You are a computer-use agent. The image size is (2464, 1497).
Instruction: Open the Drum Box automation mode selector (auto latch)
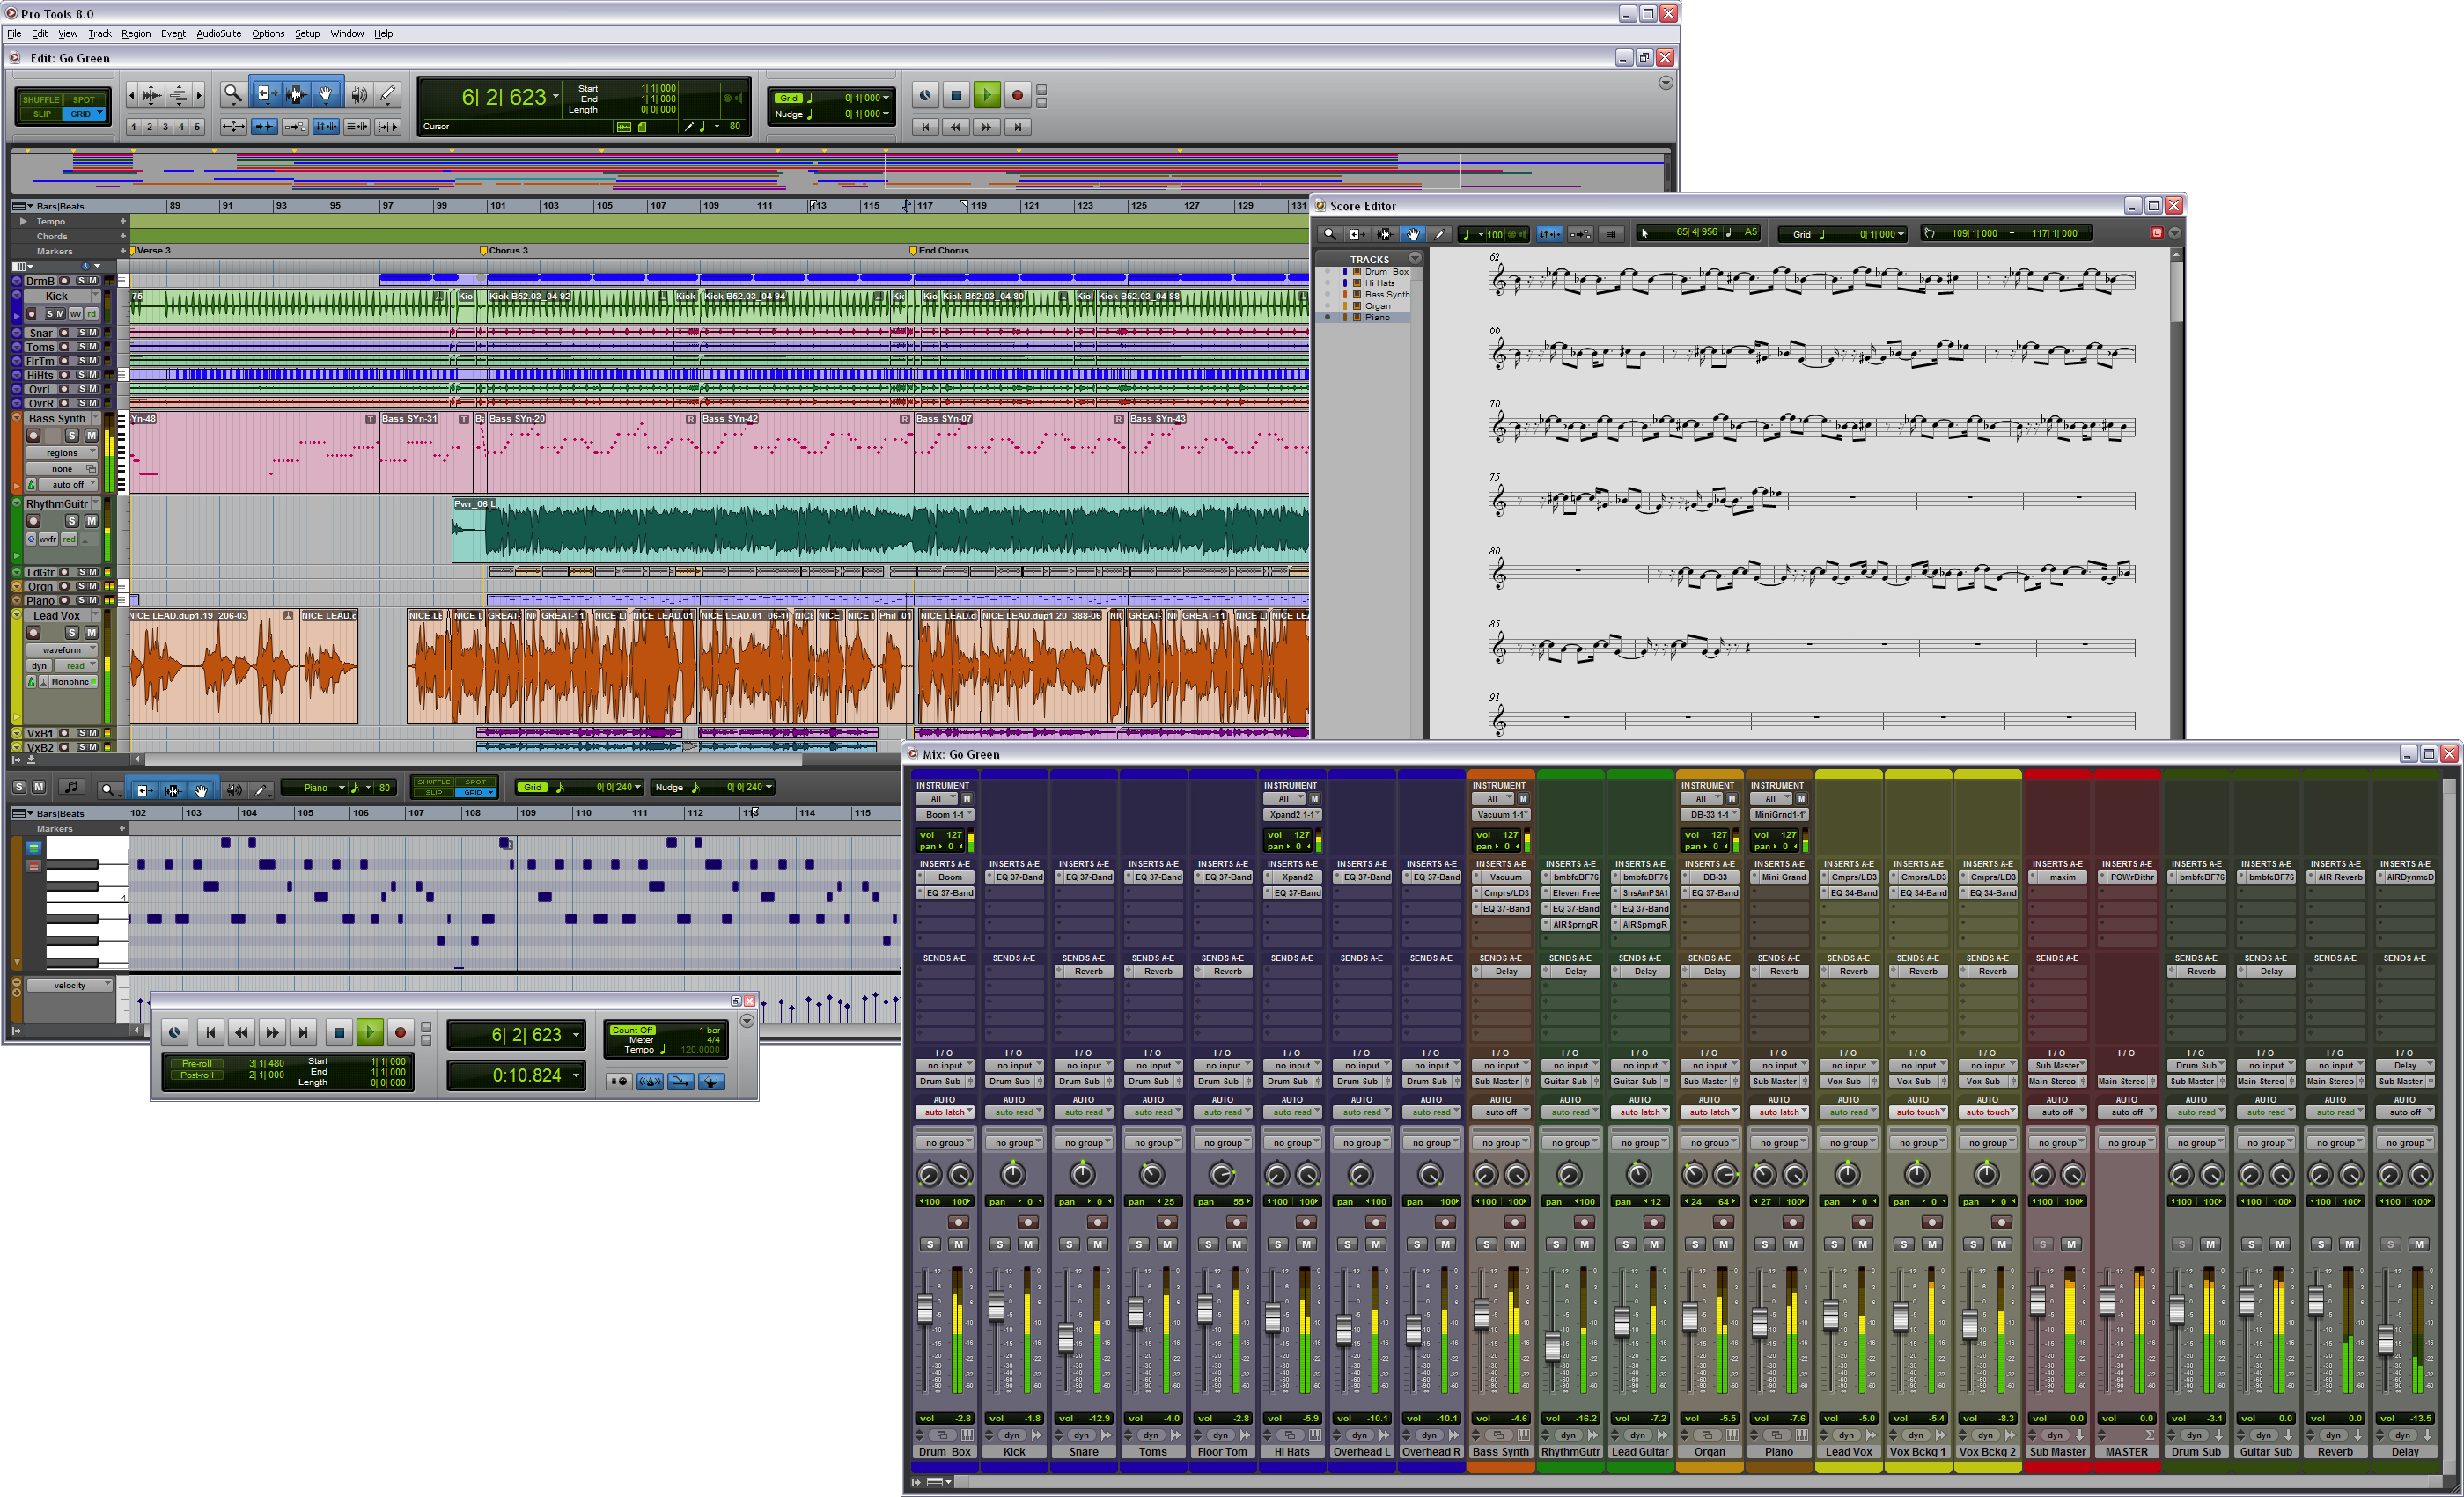point(945,1112)
